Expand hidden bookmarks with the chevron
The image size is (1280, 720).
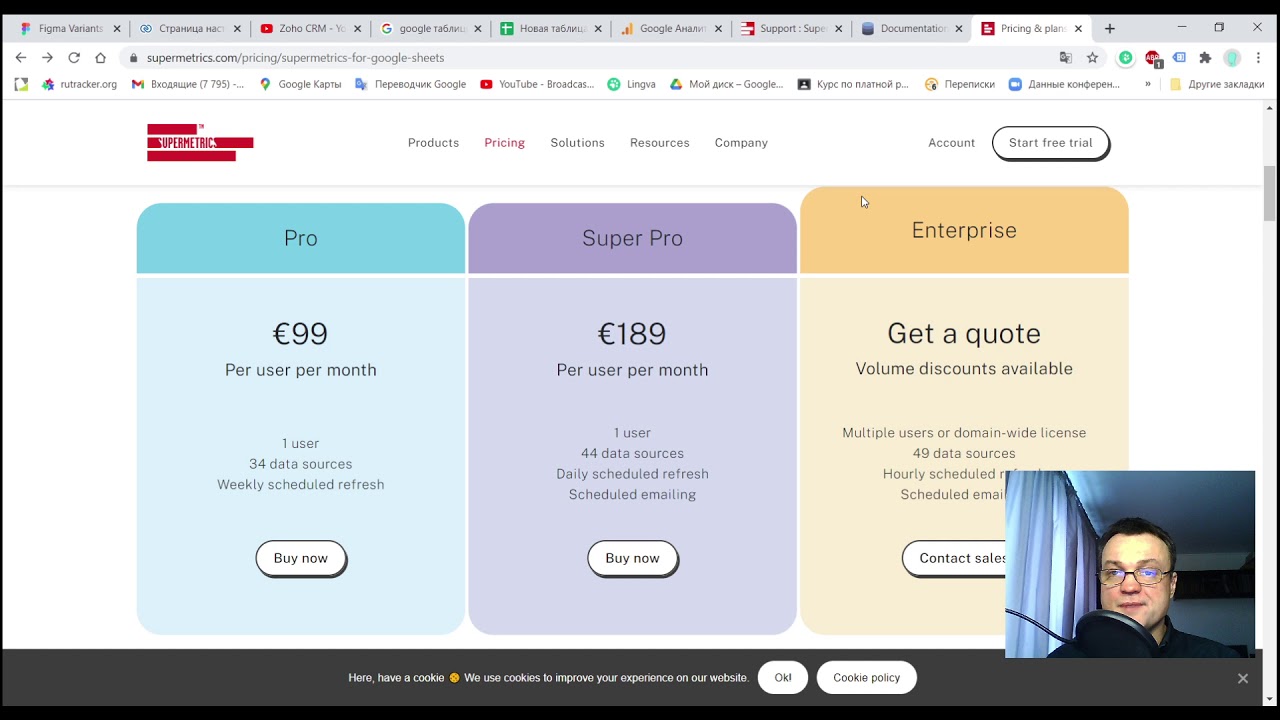(x=1148, y=85)
